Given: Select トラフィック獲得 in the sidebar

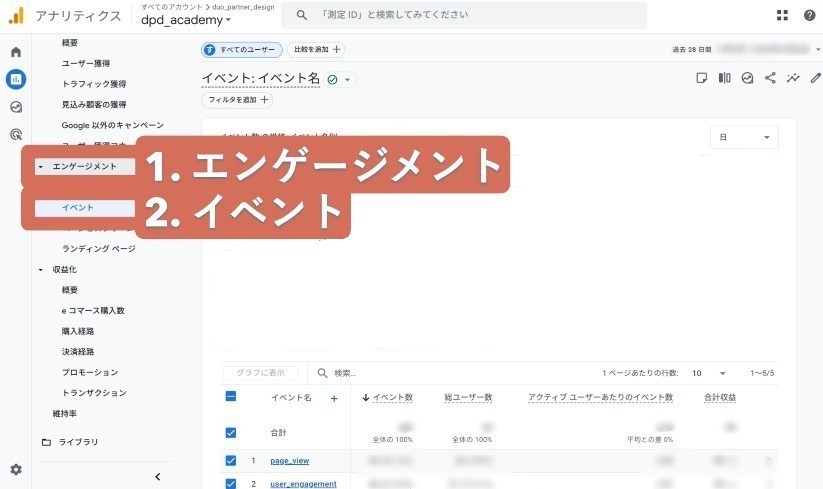Looking at the screenshot, I should [x=94, y=84].
